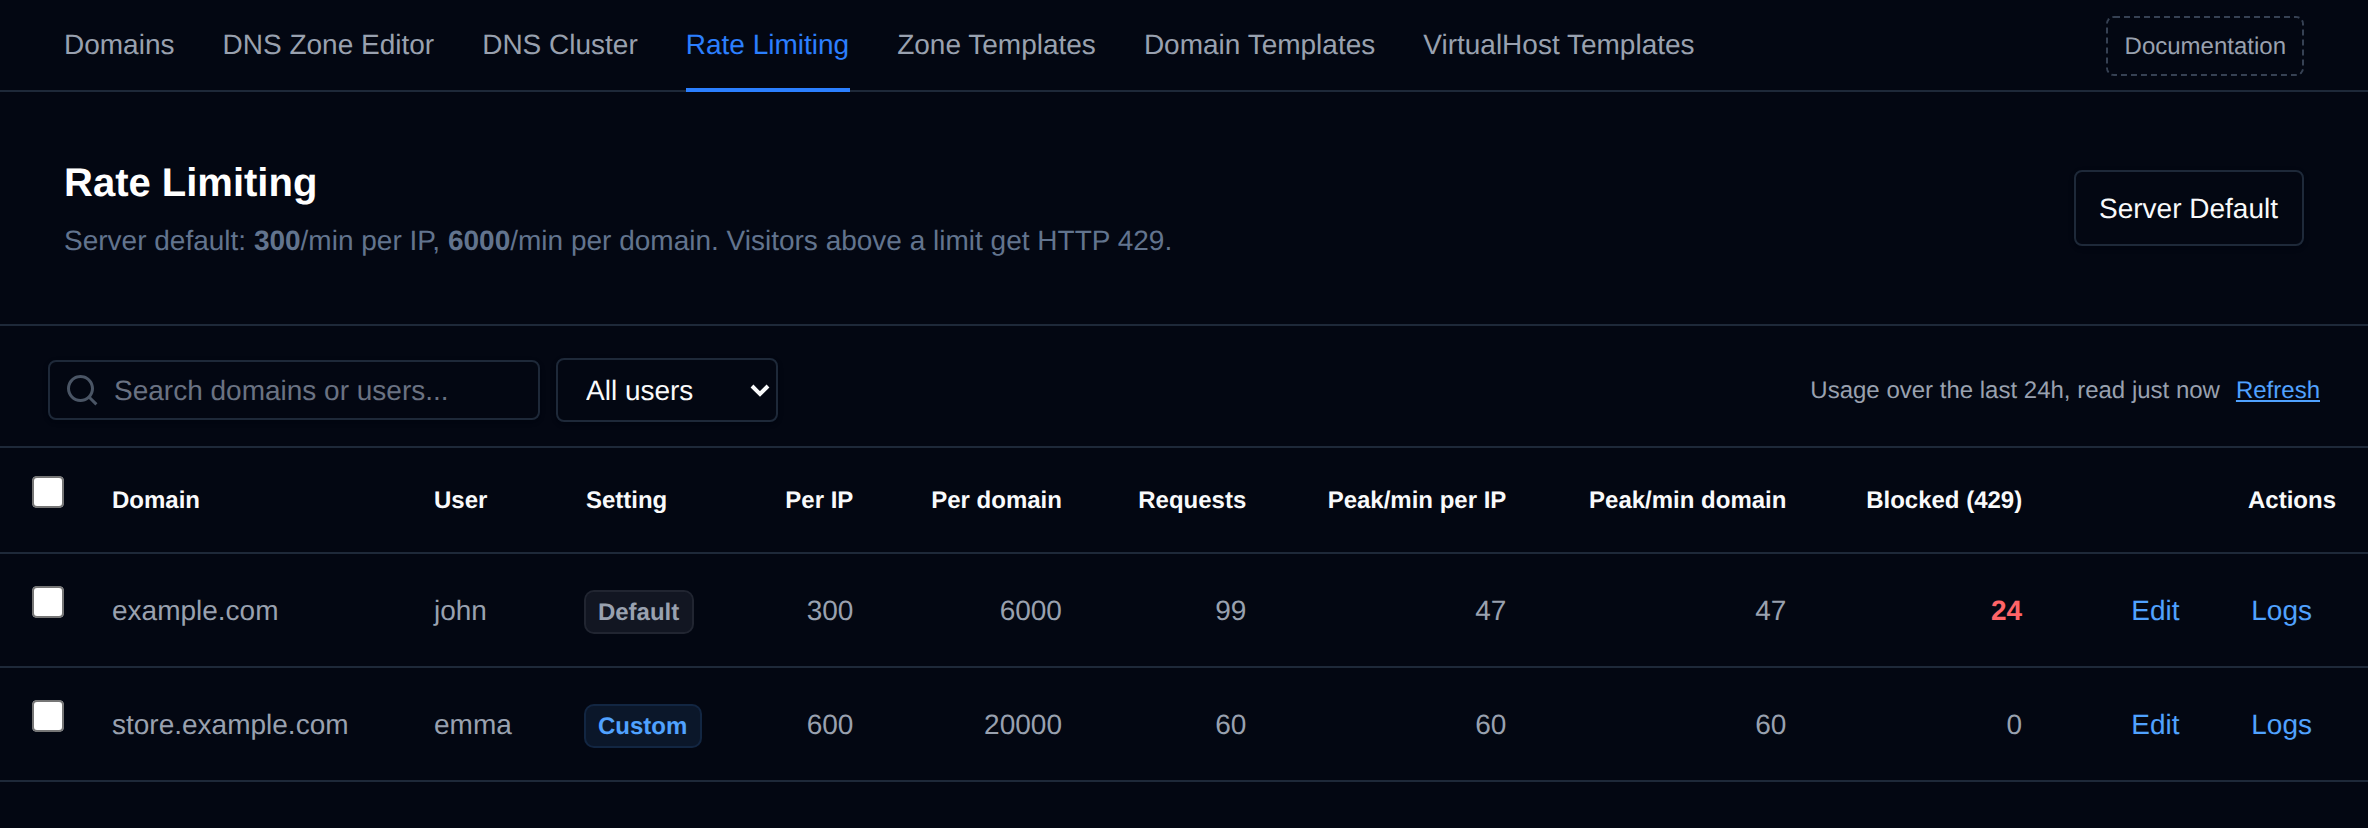Refresh the usage statistics
Image resolution: width=2368 pixels, height=828 pixels.
(x=2277, y=390)
